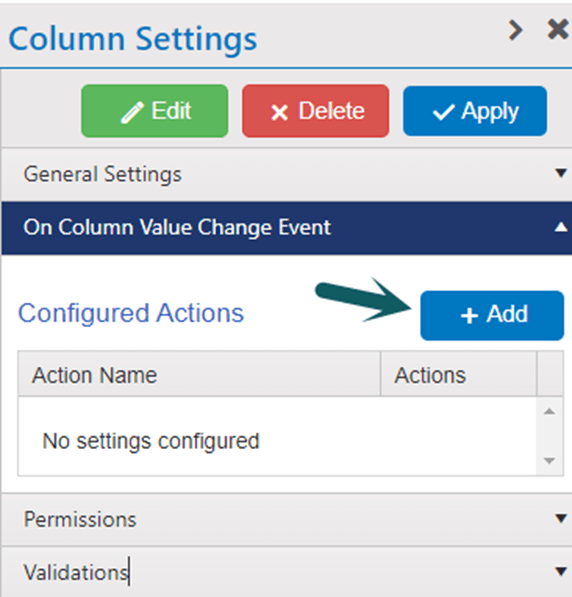Click the pencil icon on Edit button
The height and width of the screenshot is (597, 572).
click(x=132, y=113)
